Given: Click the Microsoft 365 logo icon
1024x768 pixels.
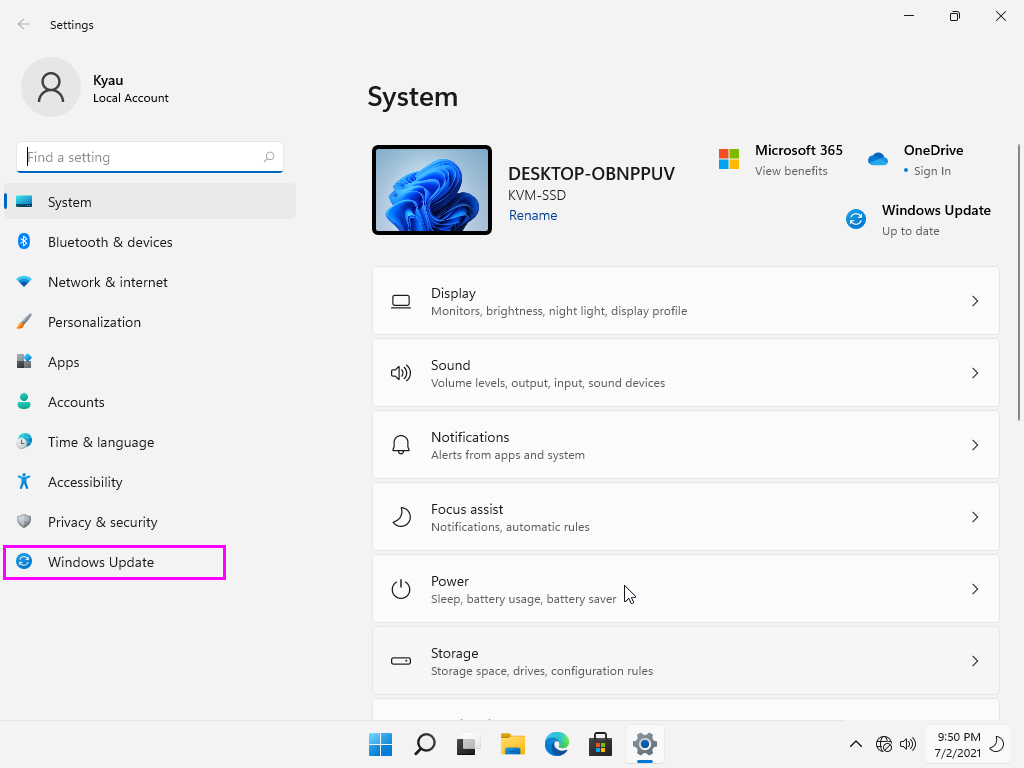Looking at the screenshot, I should pyautogui.click(x=729, y=159).
